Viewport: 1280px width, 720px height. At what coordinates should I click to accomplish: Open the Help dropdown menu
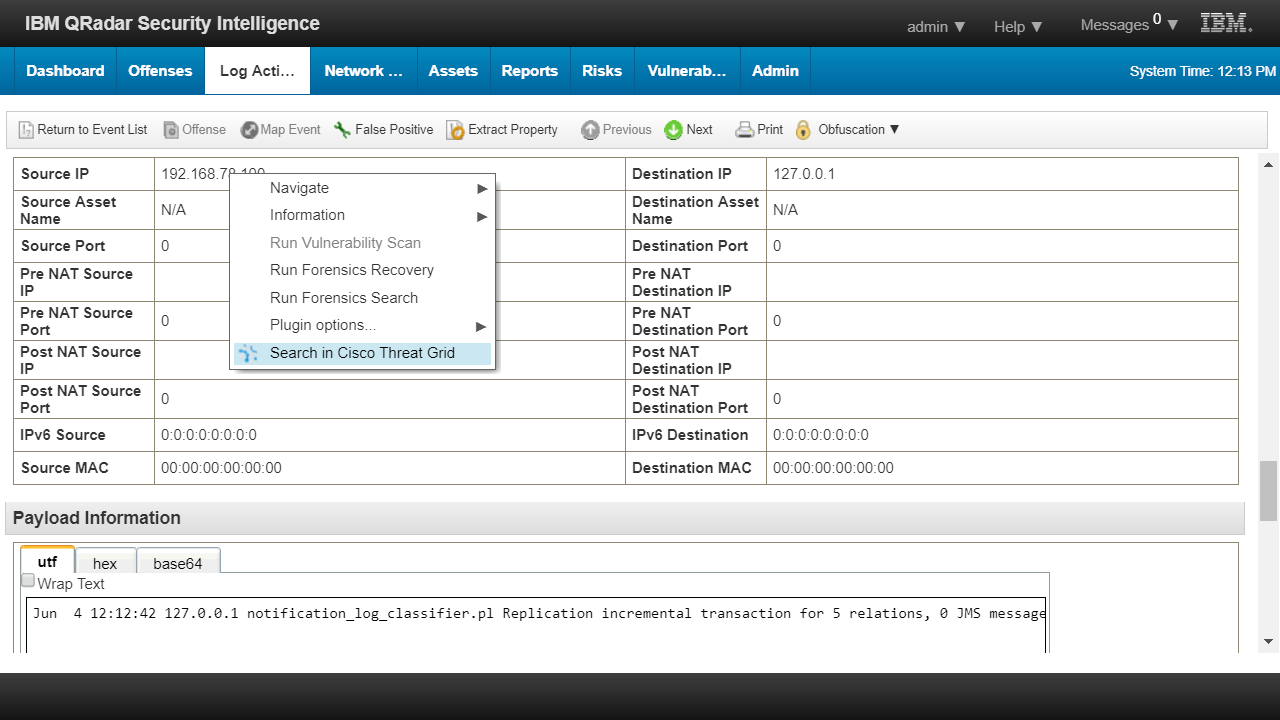(1018, 27)
